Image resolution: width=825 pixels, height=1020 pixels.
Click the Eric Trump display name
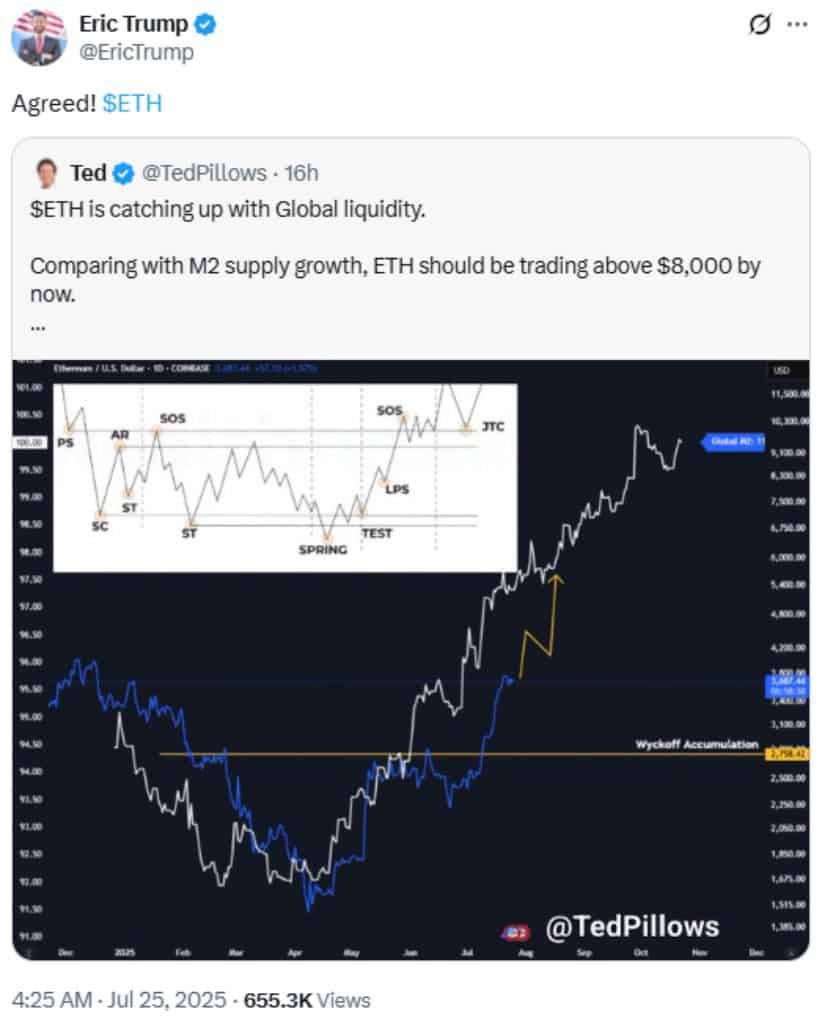point(133,24)
